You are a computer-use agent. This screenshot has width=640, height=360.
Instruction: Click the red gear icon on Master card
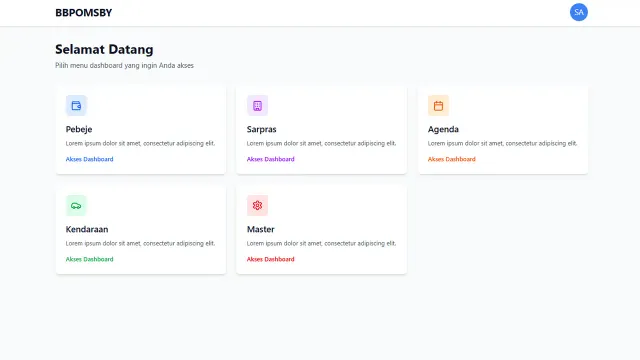257,206
